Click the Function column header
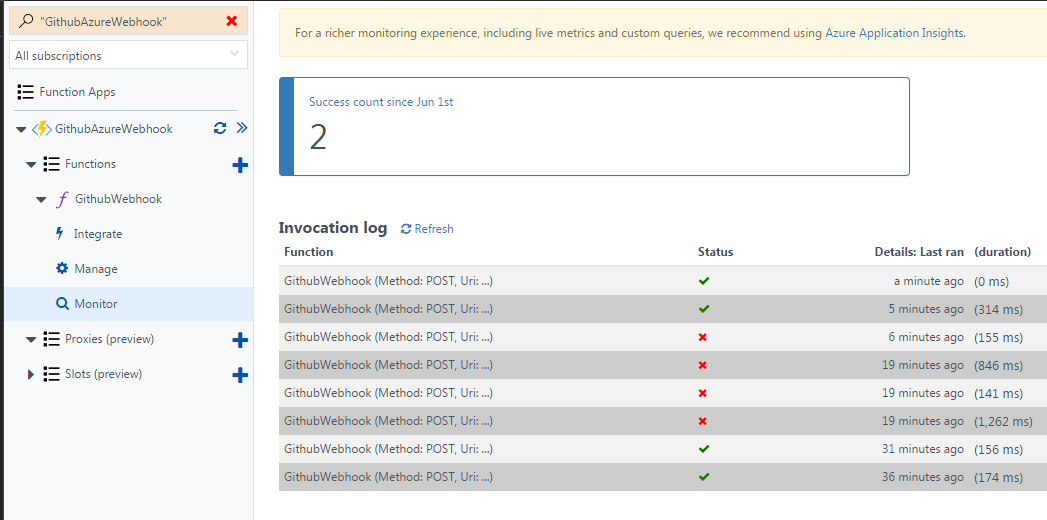The image size is (1047, 520). (x=308, y=252)
